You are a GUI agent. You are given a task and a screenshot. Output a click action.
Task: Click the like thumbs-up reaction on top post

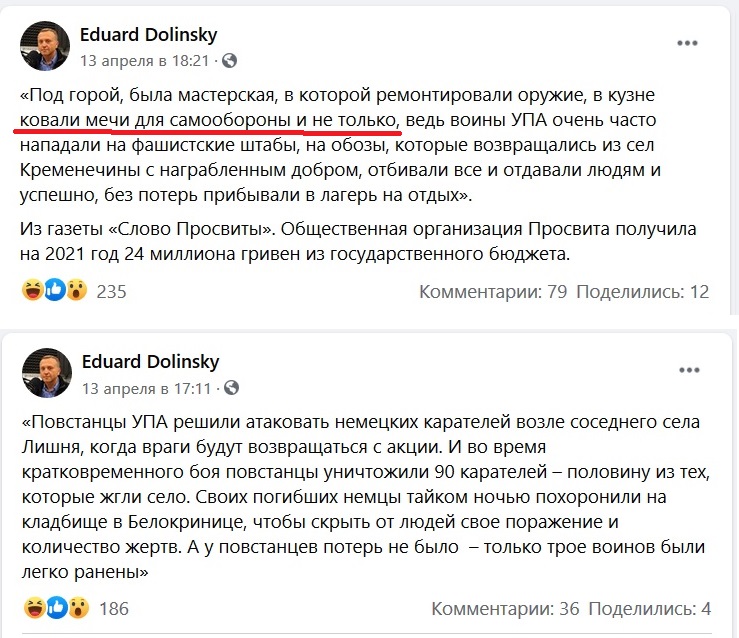[54, 291]
